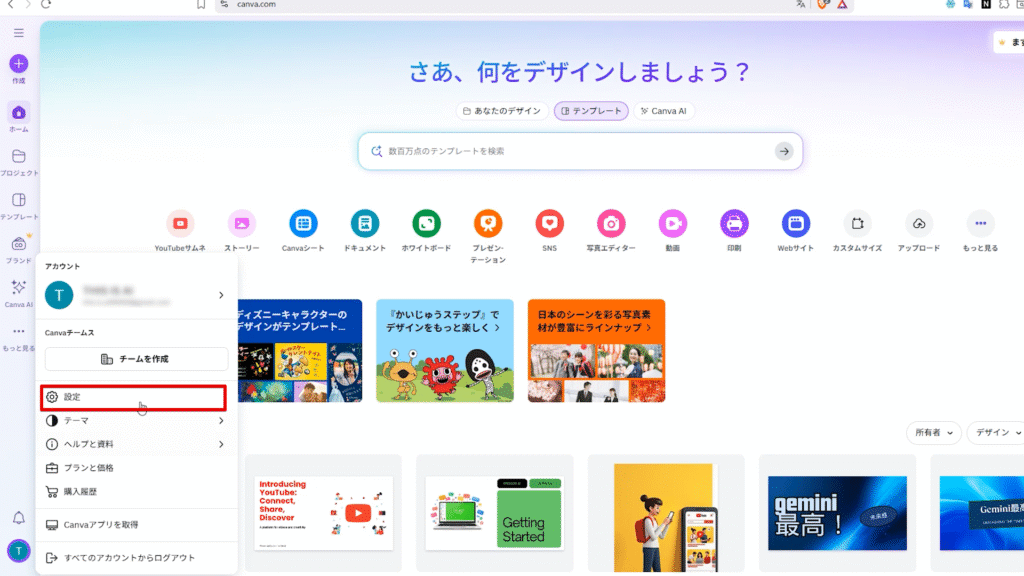Click the チームを作成 button
1024x576 pixels.
click(x=136, y=359)
